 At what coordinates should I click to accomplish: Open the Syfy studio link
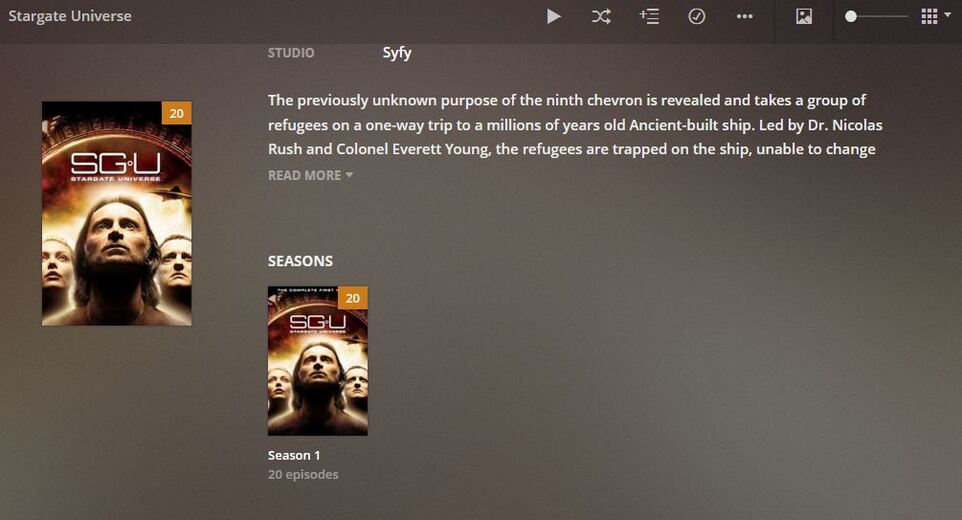coord(397,53)
